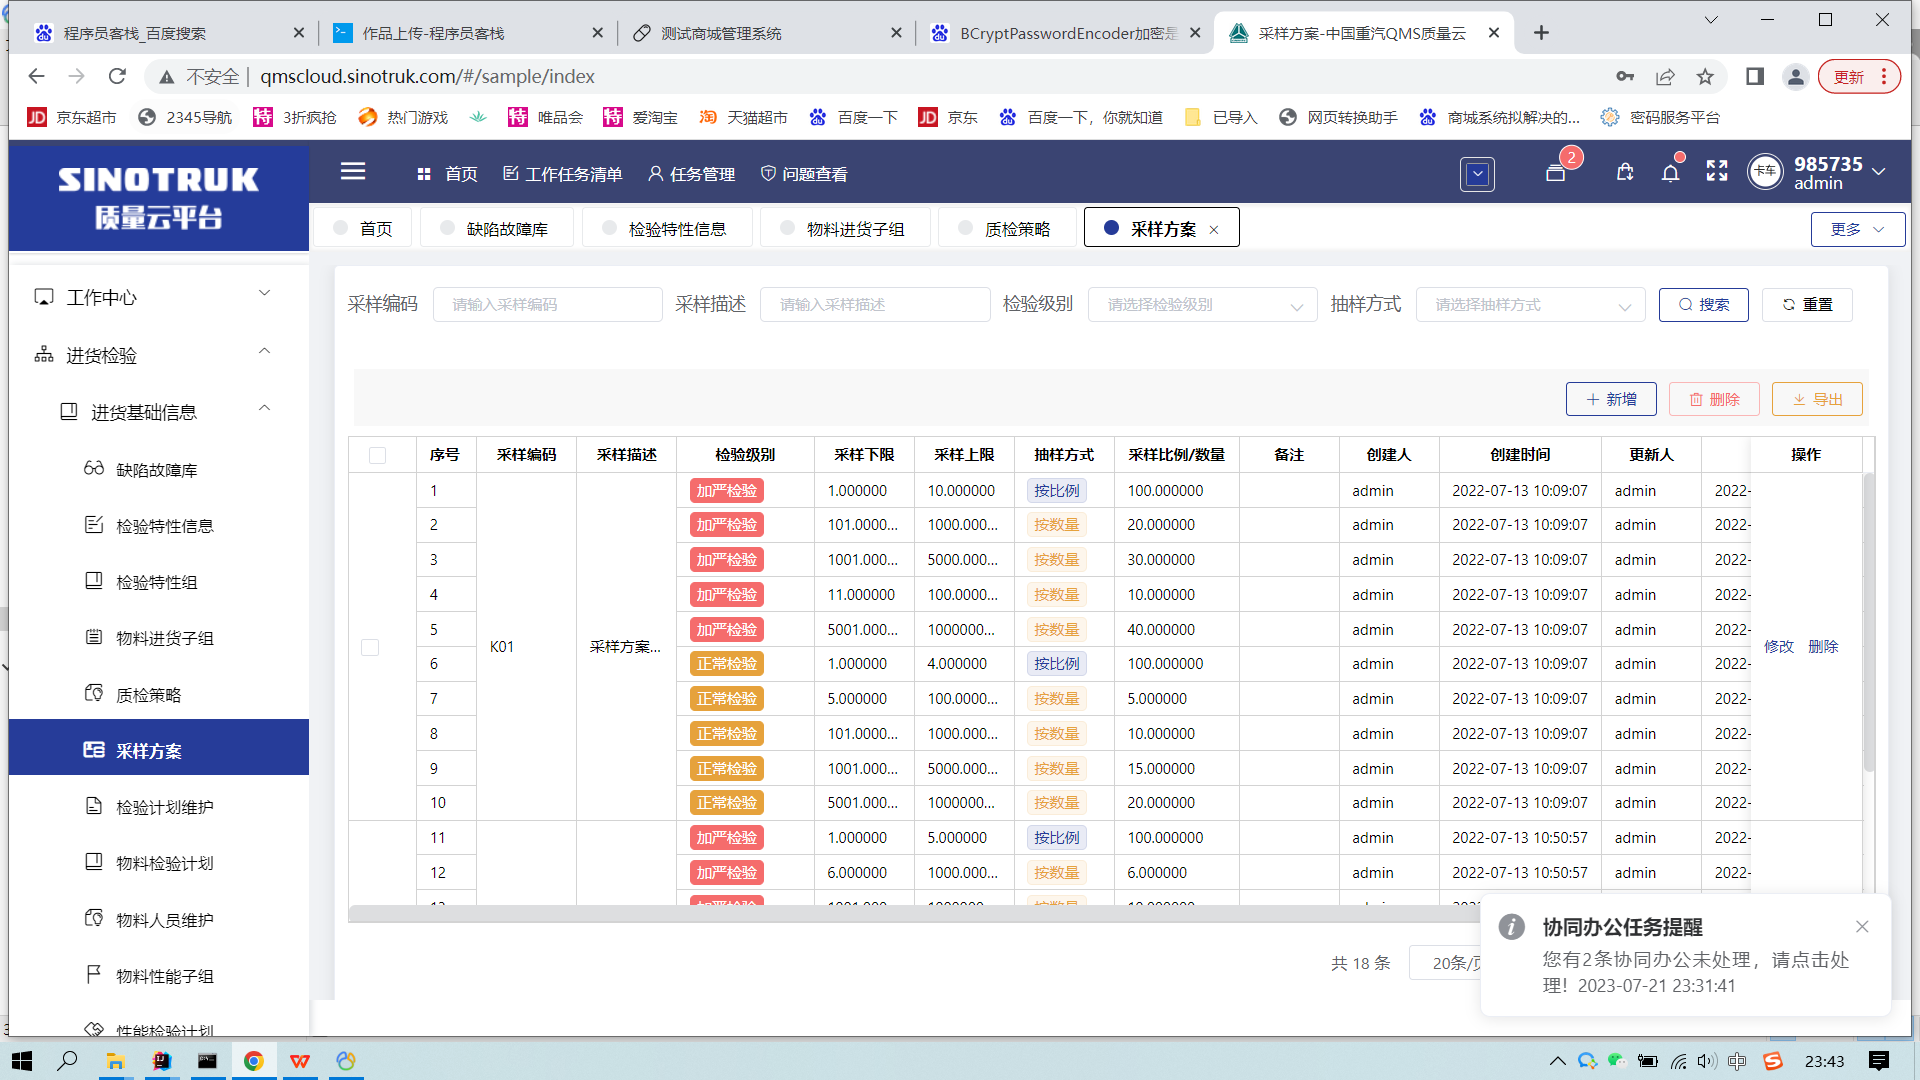Viewport: 1920px width, 1080px height.
Task: Open the 更多 tabs dropdown
Action: pos(1858,229)
